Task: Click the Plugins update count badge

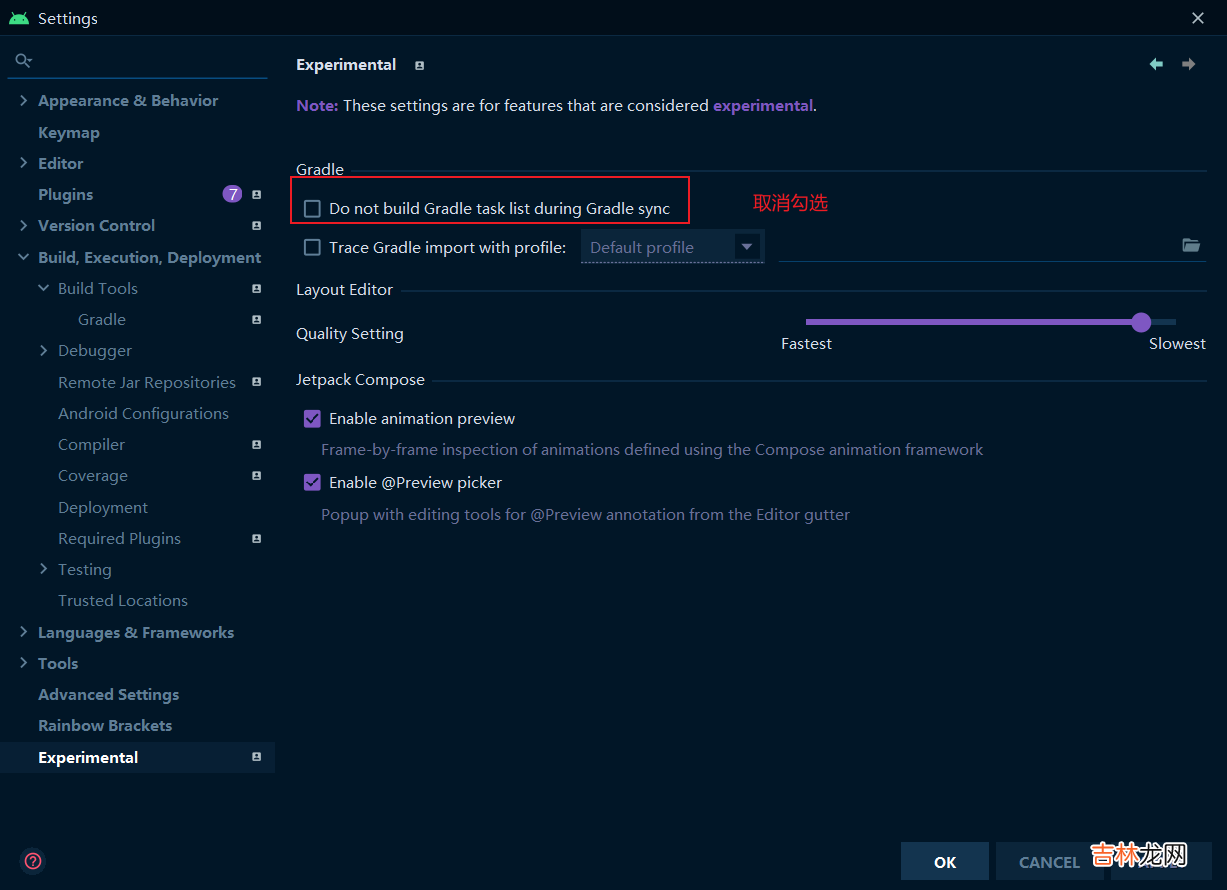Action: point(232,194)
